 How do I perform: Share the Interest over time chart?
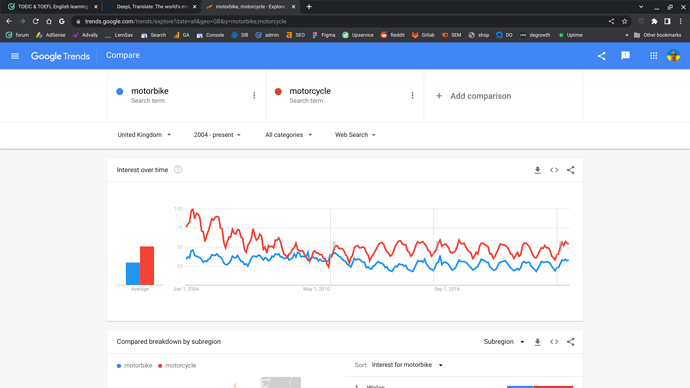[x=571, y=170]
